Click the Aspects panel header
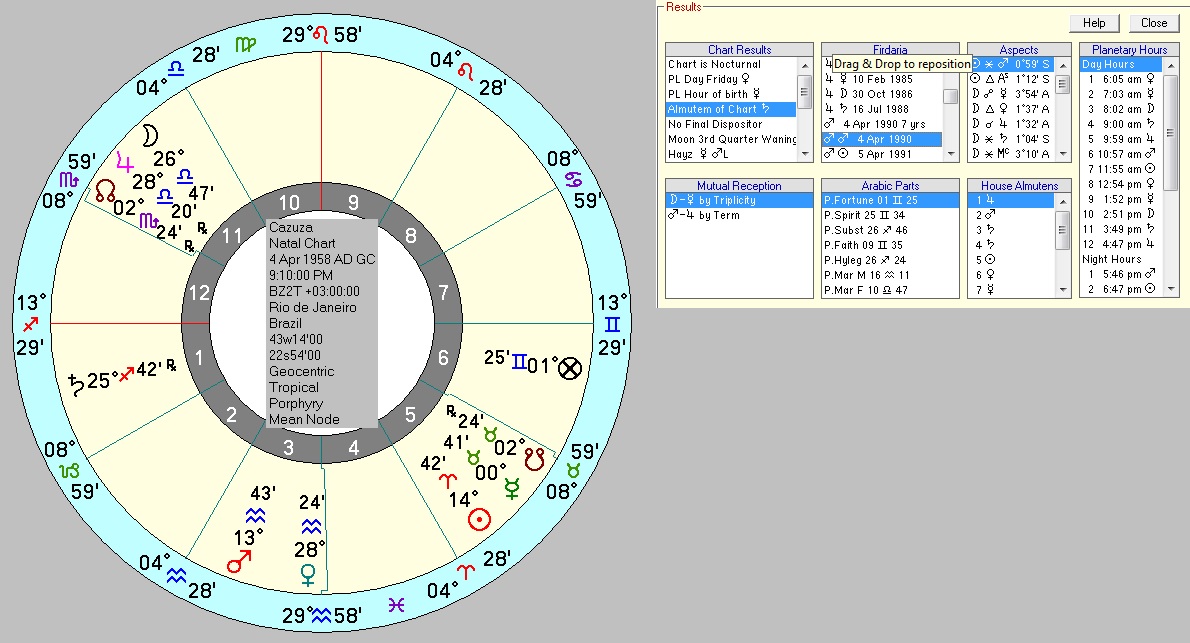Viewport: 1190px width, 643px height. point(1018,49)
